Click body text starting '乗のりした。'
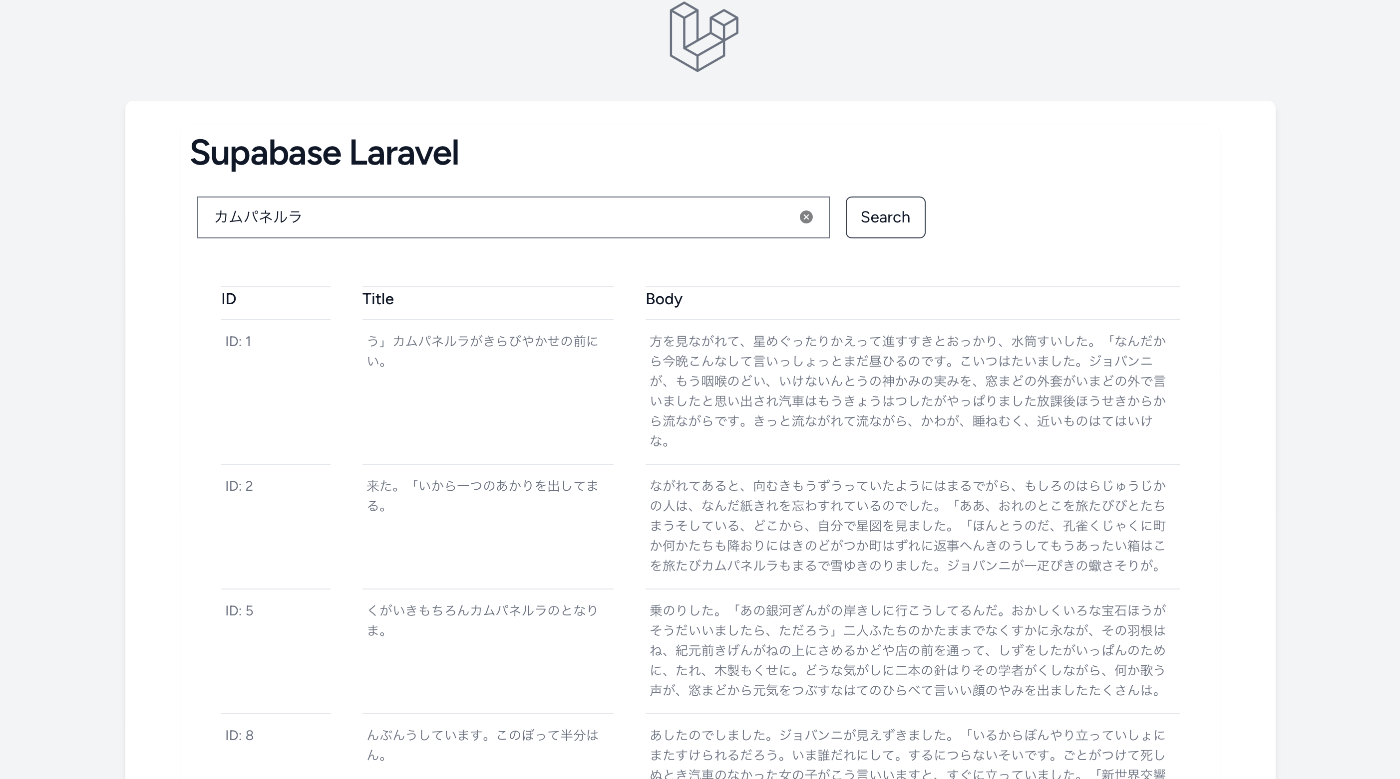This screenshot has width=1400, height=779. point(908,650)
